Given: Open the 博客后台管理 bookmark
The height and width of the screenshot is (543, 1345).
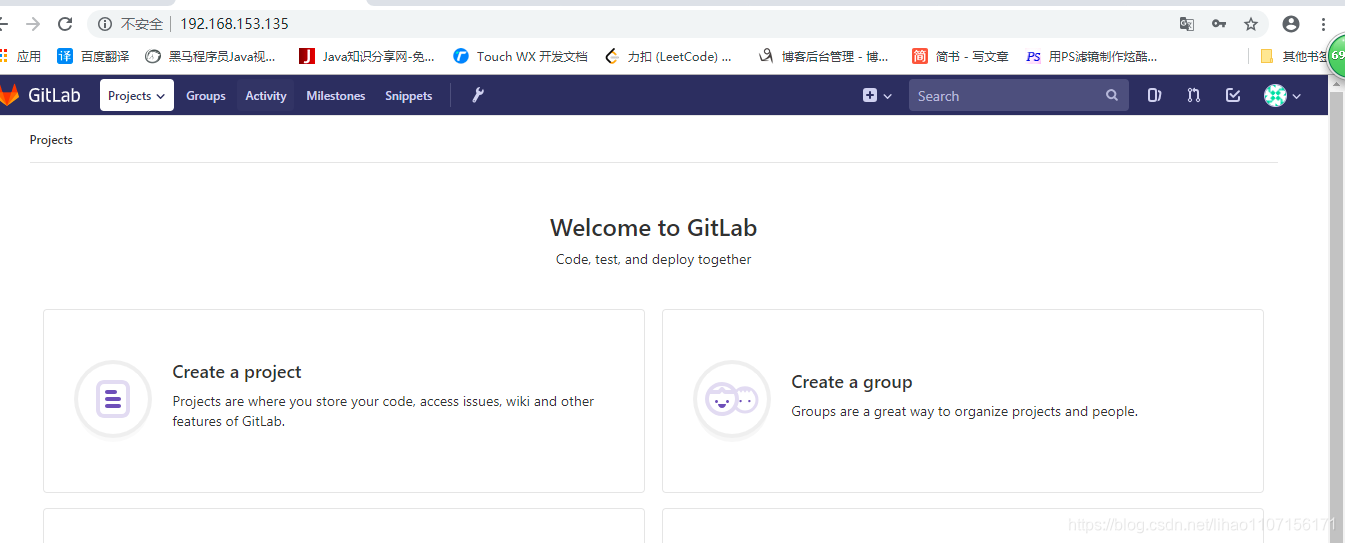Looking at the screenshot, I should pyautogui.click(x=823, y=57).
